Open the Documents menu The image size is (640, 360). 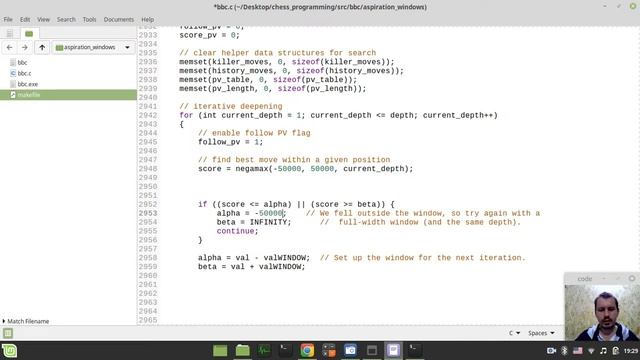[x=118, y=19]
